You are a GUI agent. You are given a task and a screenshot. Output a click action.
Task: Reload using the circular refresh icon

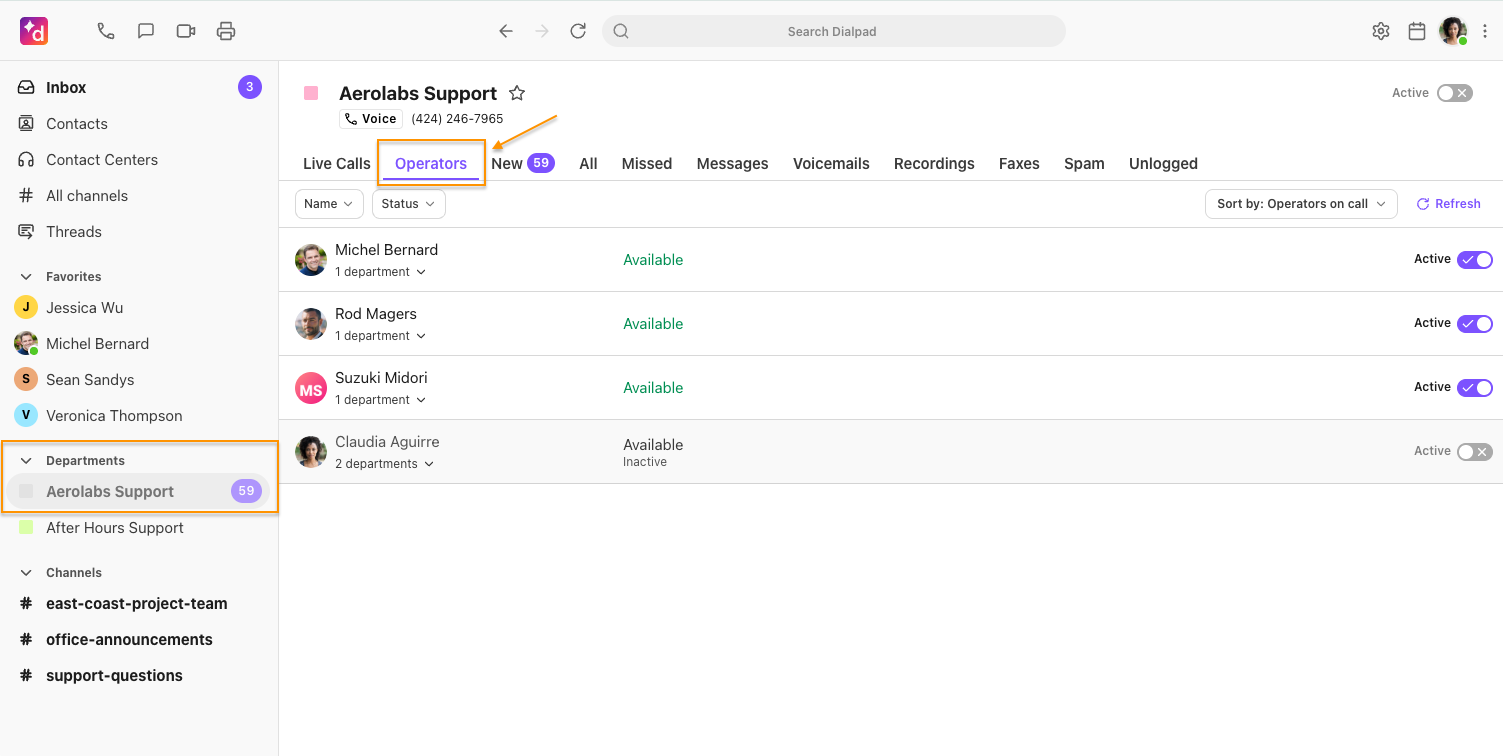pyautogui.click(x=578, y=31)
